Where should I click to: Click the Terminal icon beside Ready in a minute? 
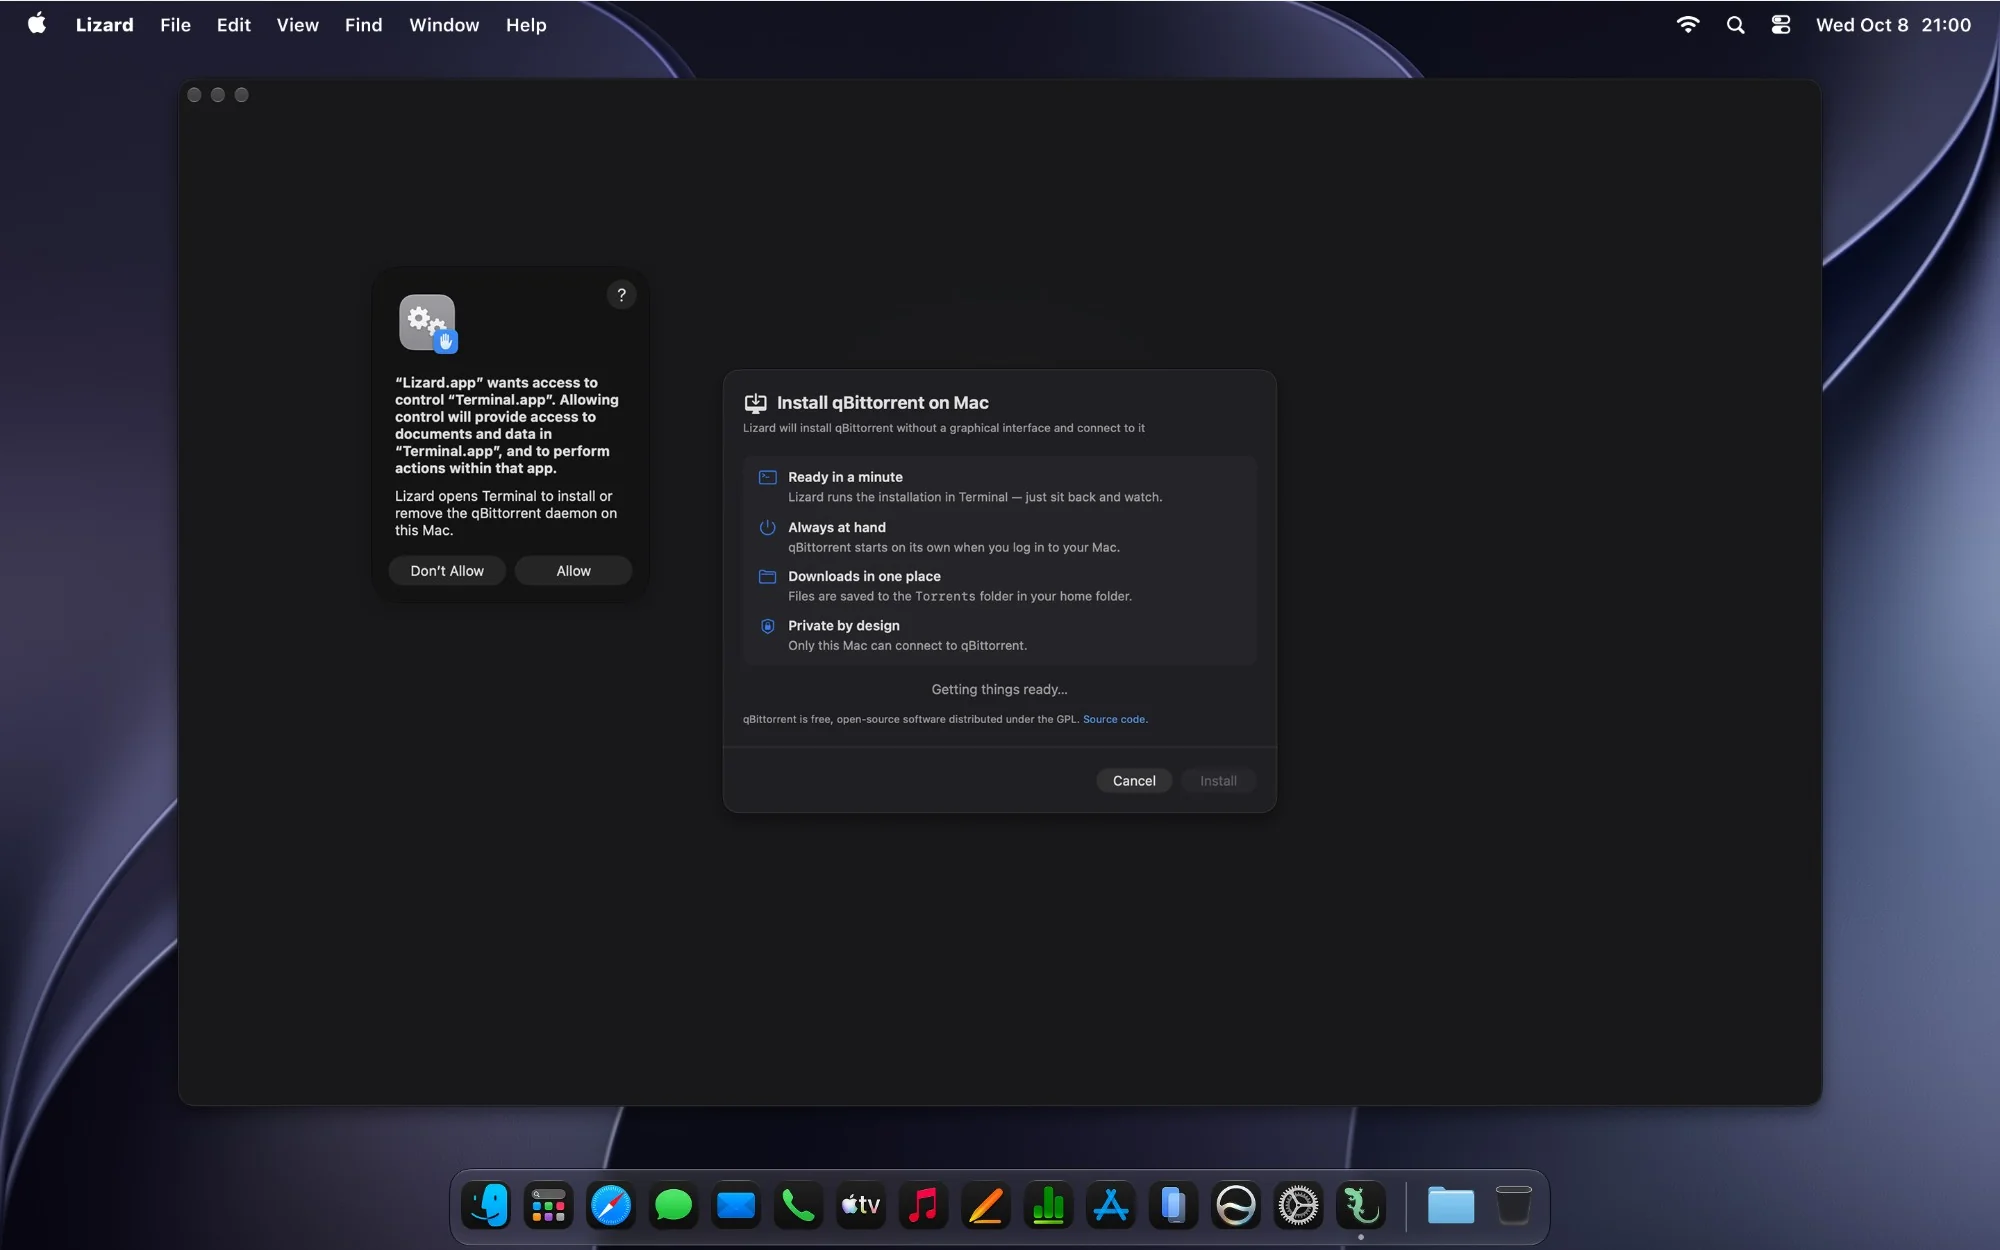click(767, 477)
